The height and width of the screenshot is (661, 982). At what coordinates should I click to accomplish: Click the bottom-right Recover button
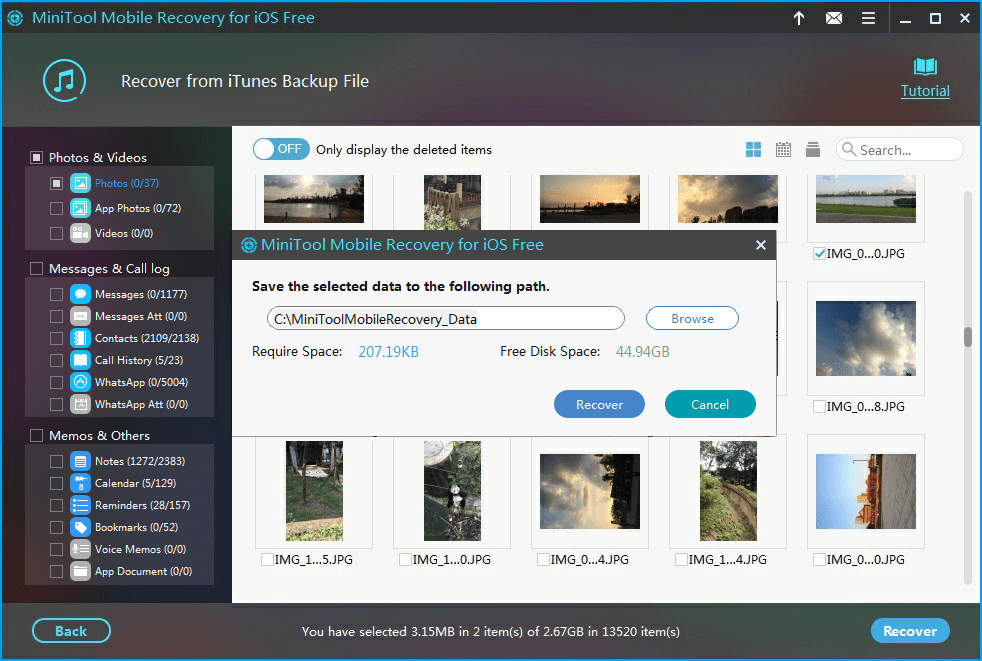click(910, 631)
